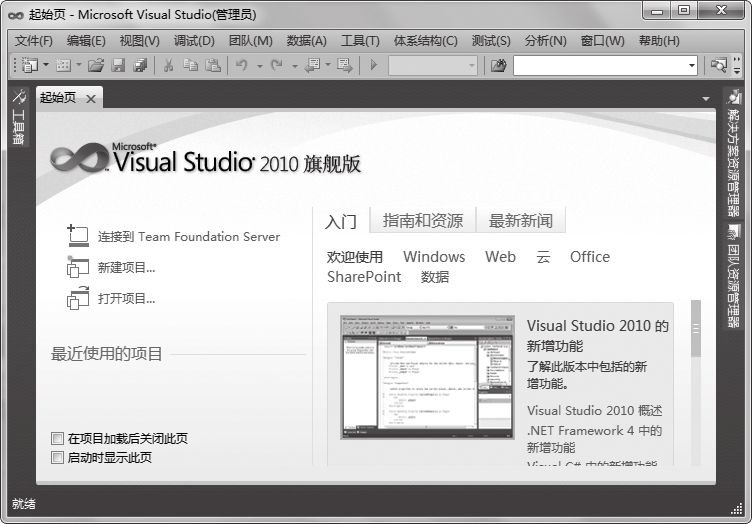The image size is (752, 524).
Task: Select the 欢迎使用 category link
Action: pyautogui.click(x=355, y=257)
